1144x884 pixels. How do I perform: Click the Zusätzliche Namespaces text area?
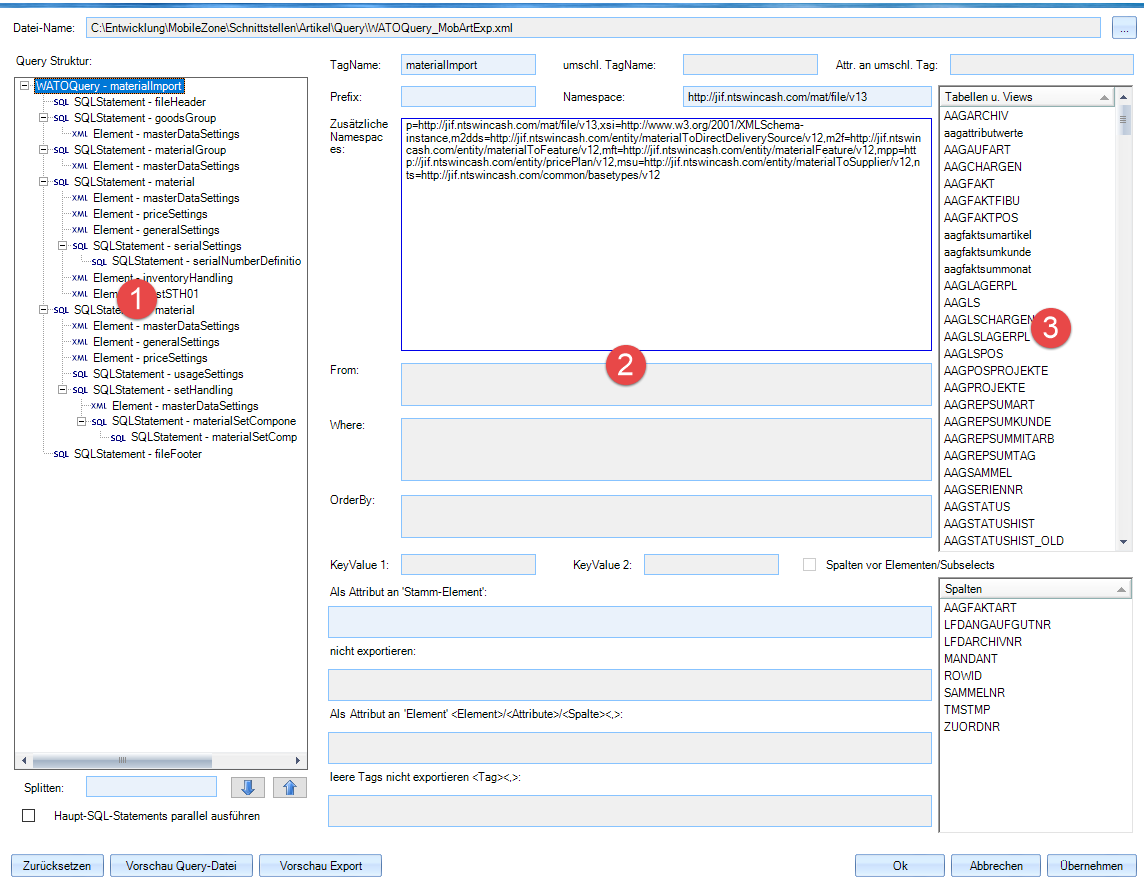pos(666,234)
